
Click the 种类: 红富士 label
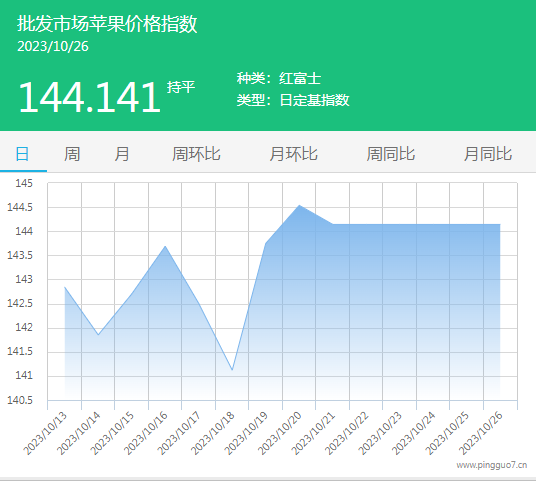click(x=279, y=78)
